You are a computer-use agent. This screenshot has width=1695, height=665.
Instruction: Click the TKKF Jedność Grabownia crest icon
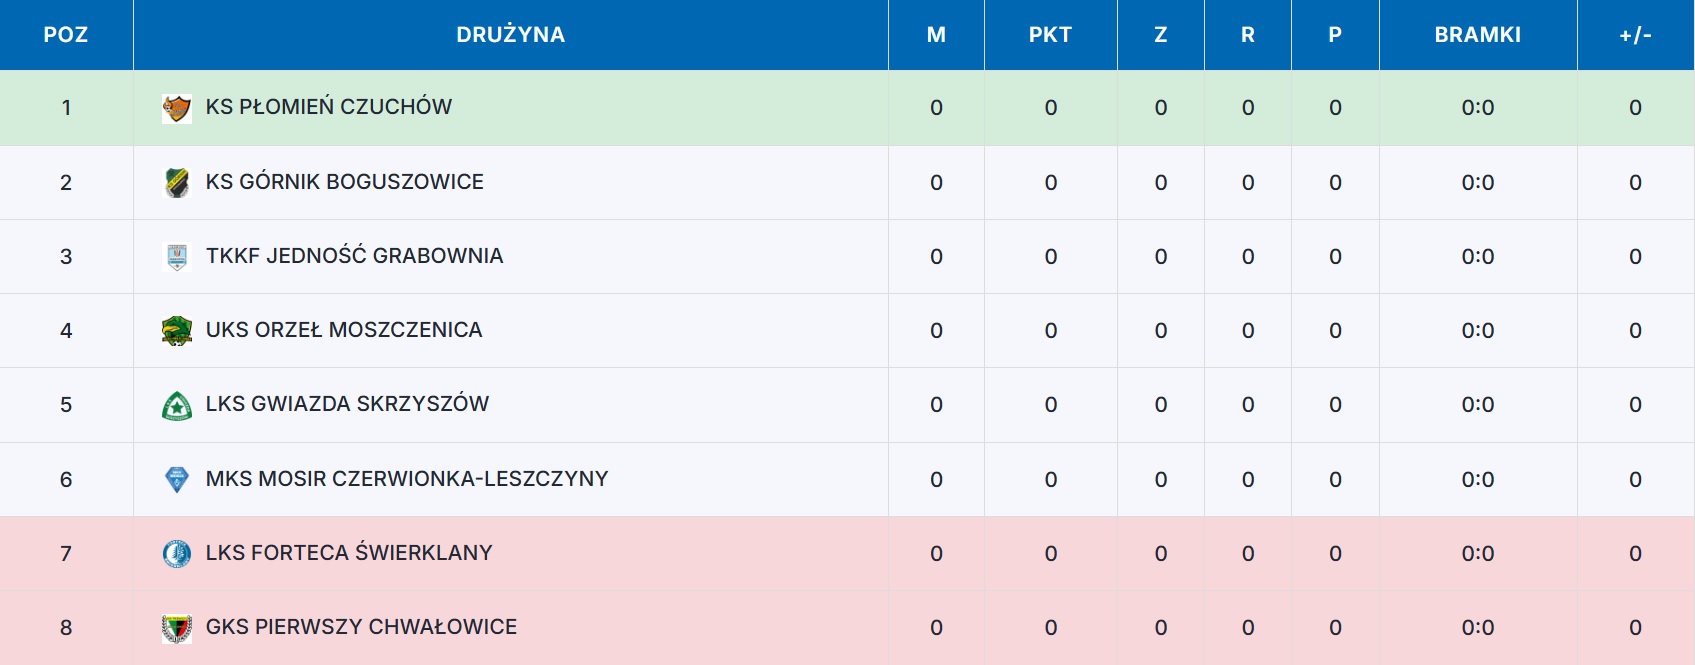[177, 257]
